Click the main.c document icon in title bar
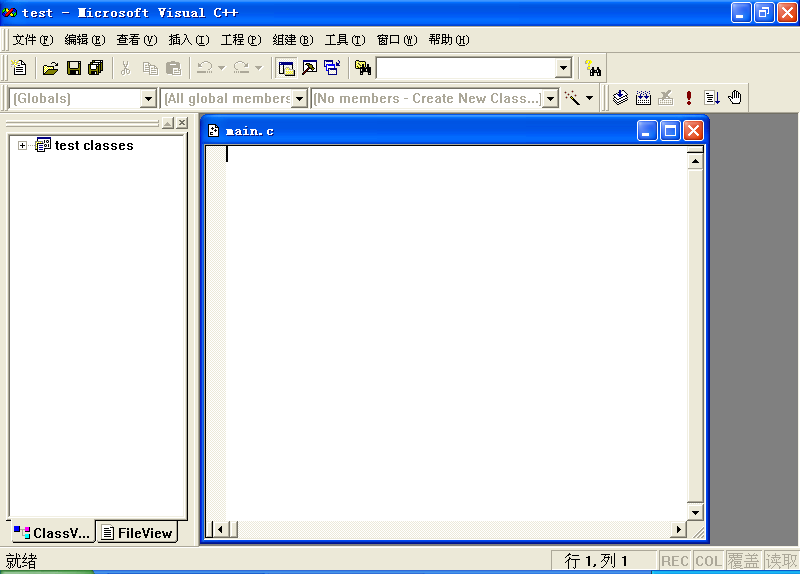Viewport: 800px width, 574px height. pos(214,131)
